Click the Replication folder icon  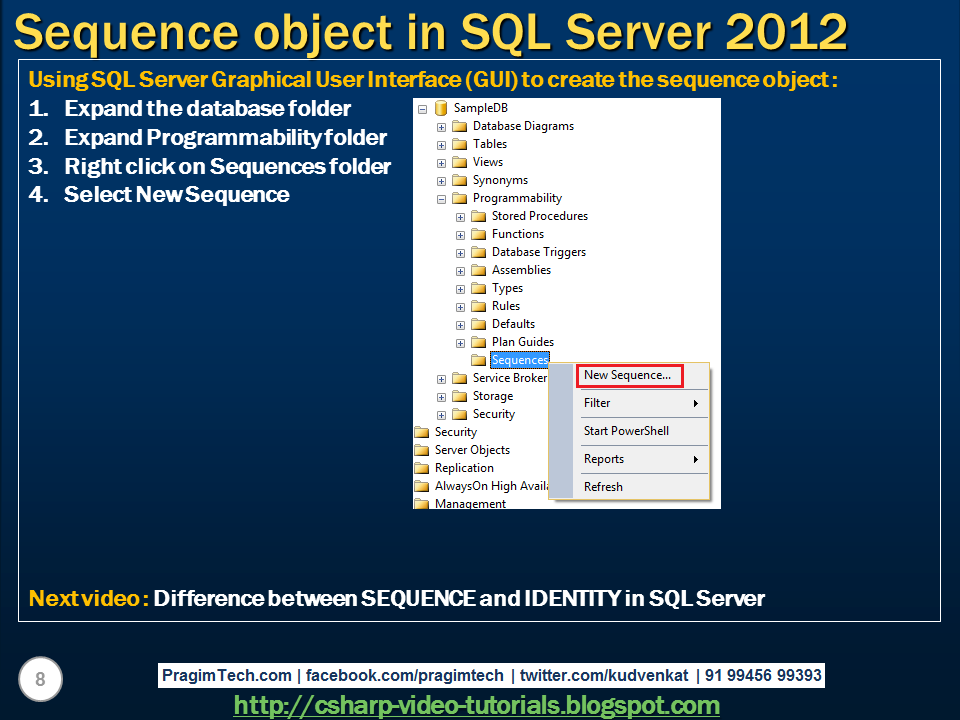421,468
